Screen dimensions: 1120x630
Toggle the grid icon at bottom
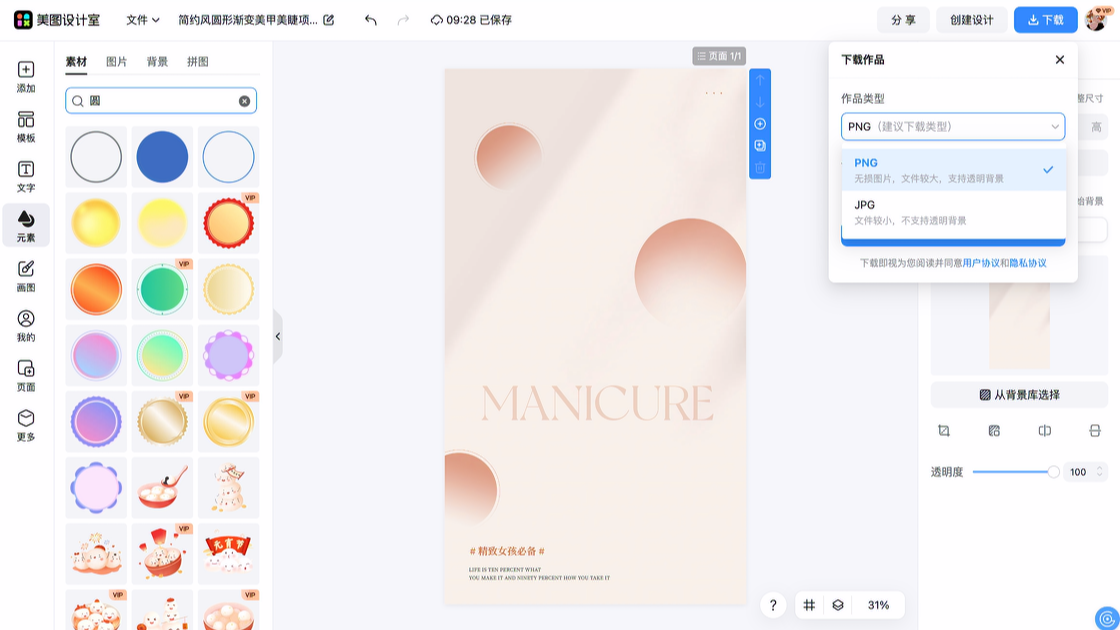pyautogui.click(x=810, y=605)
